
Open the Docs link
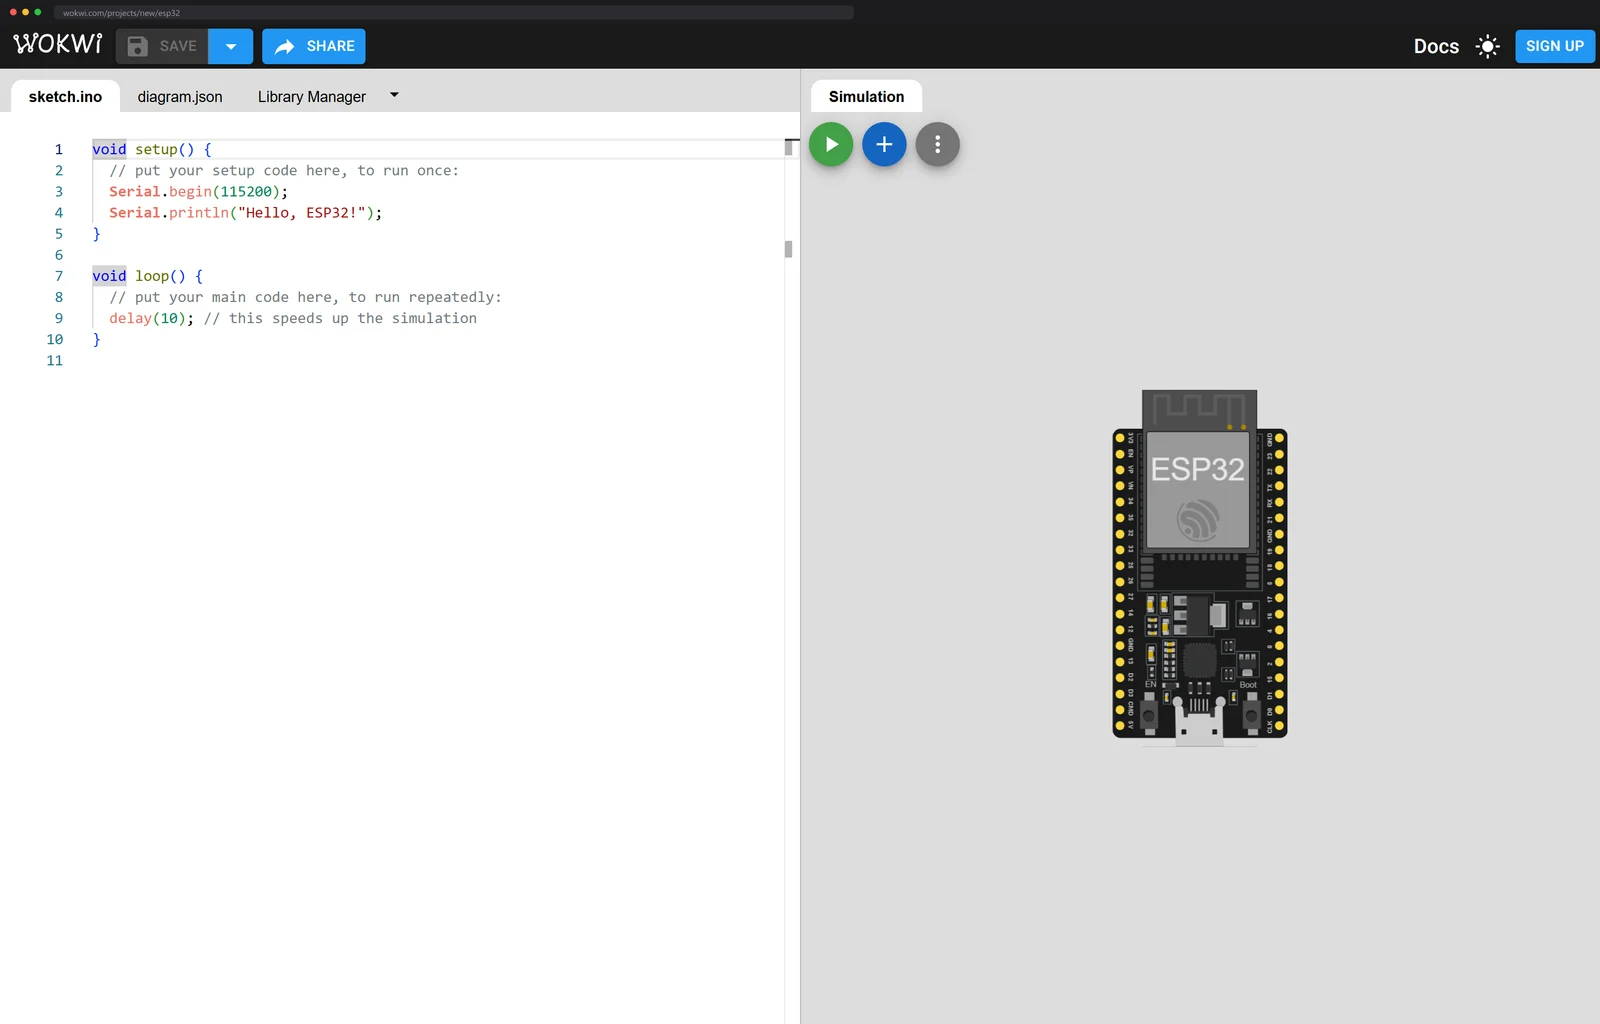click(1436, 46)
